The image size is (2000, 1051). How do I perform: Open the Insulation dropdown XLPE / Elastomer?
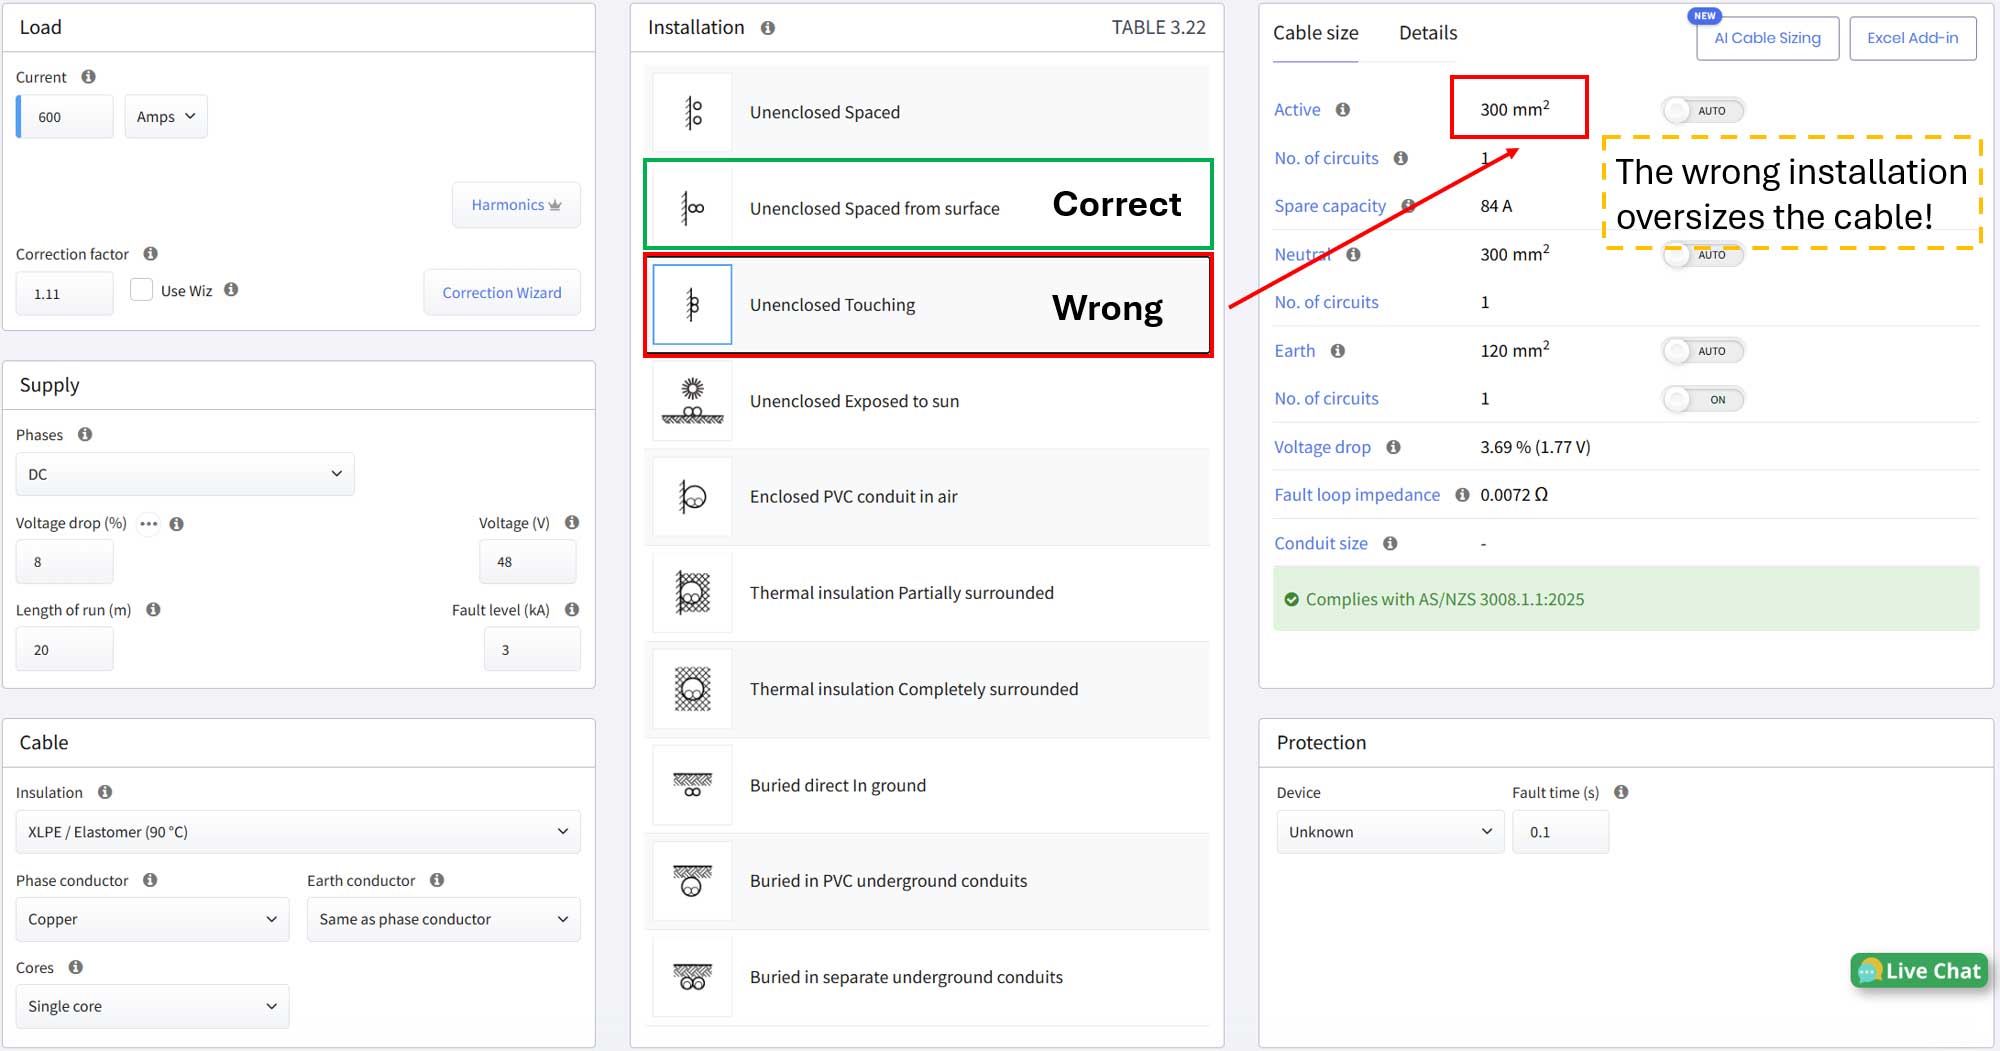pos(298,832)
